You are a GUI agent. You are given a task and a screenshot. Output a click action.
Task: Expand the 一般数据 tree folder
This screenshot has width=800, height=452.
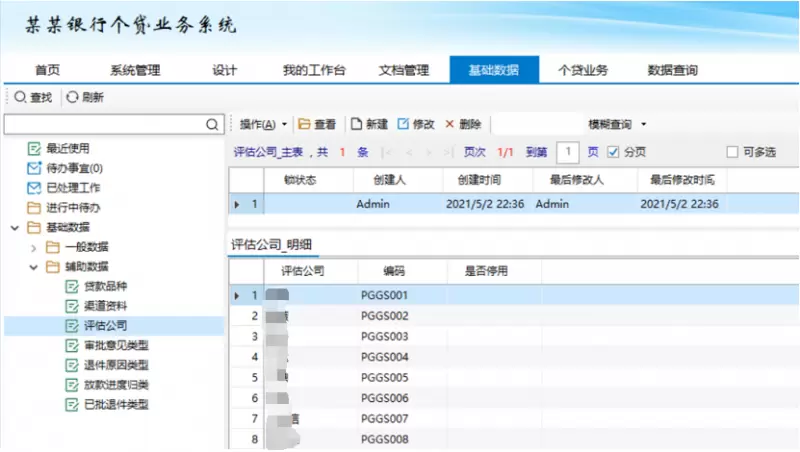[34, 247]
